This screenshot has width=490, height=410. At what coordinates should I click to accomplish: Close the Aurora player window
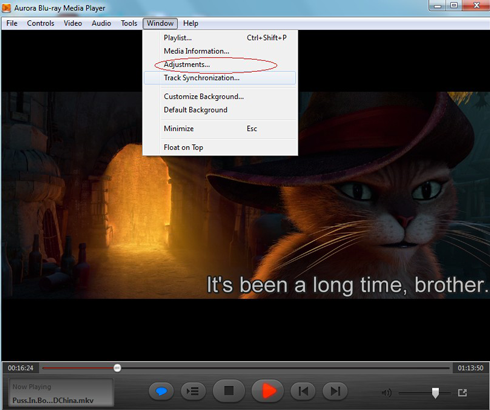(x=476, y=6)
